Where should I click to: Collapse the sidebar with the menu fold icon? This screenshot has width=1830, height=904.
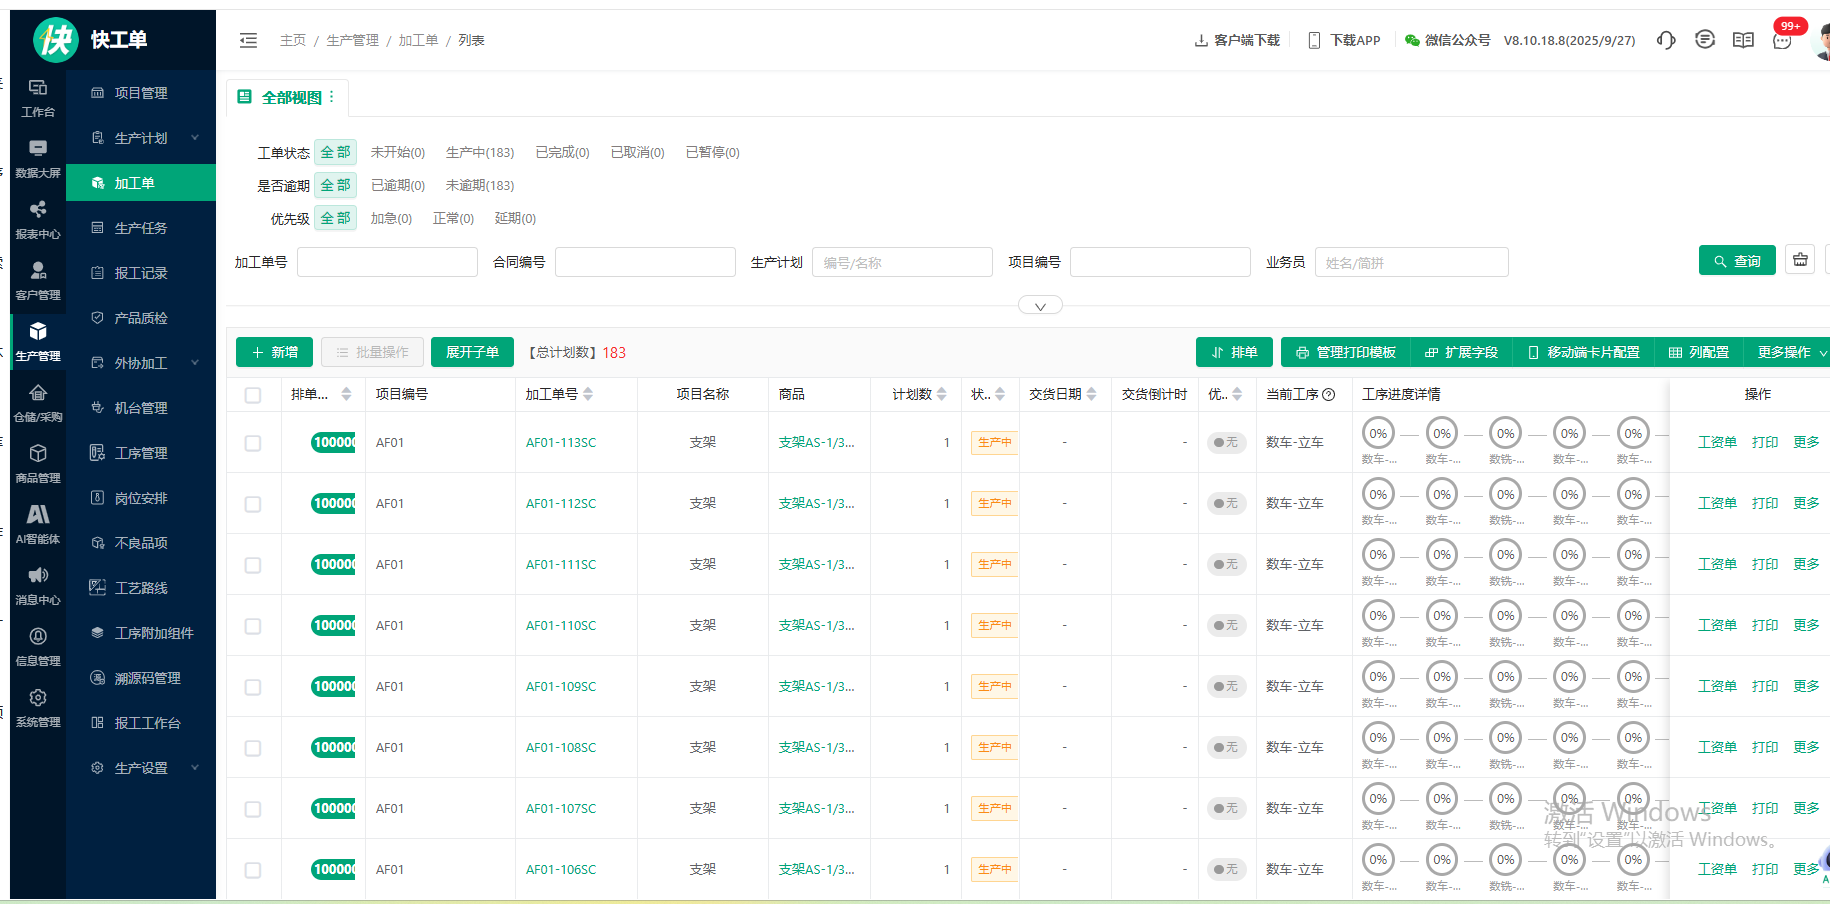(x=249, y=40)
